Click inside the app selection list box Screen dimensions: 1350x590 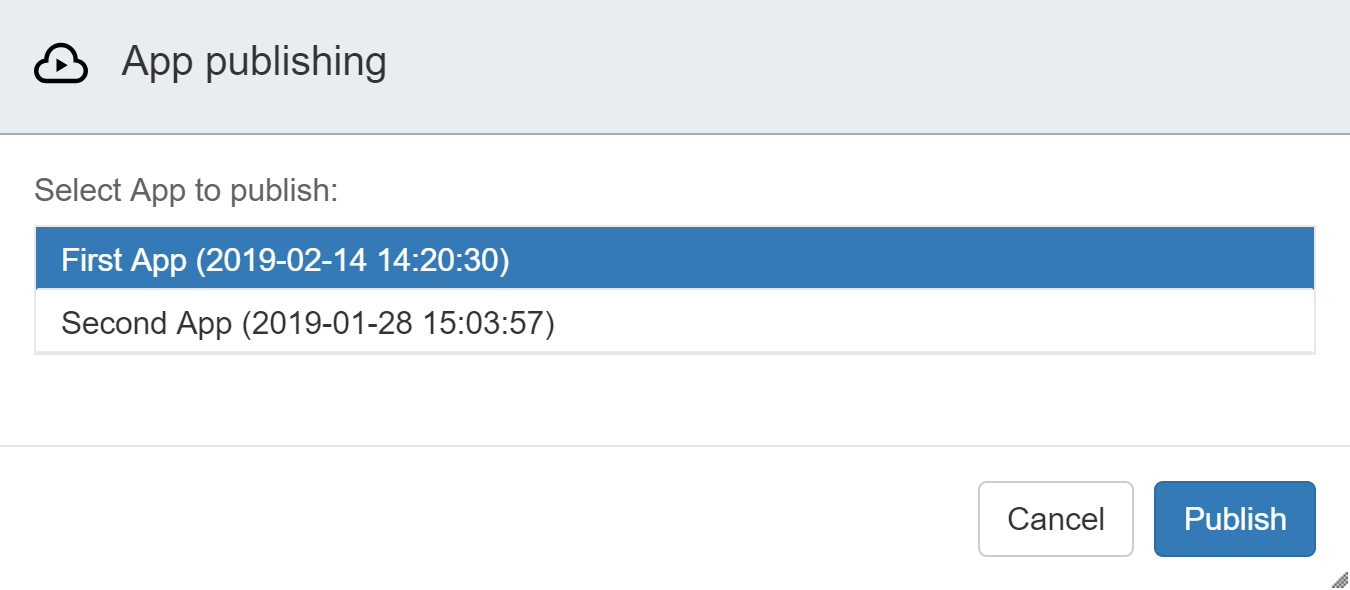click(x=675, y=290)
